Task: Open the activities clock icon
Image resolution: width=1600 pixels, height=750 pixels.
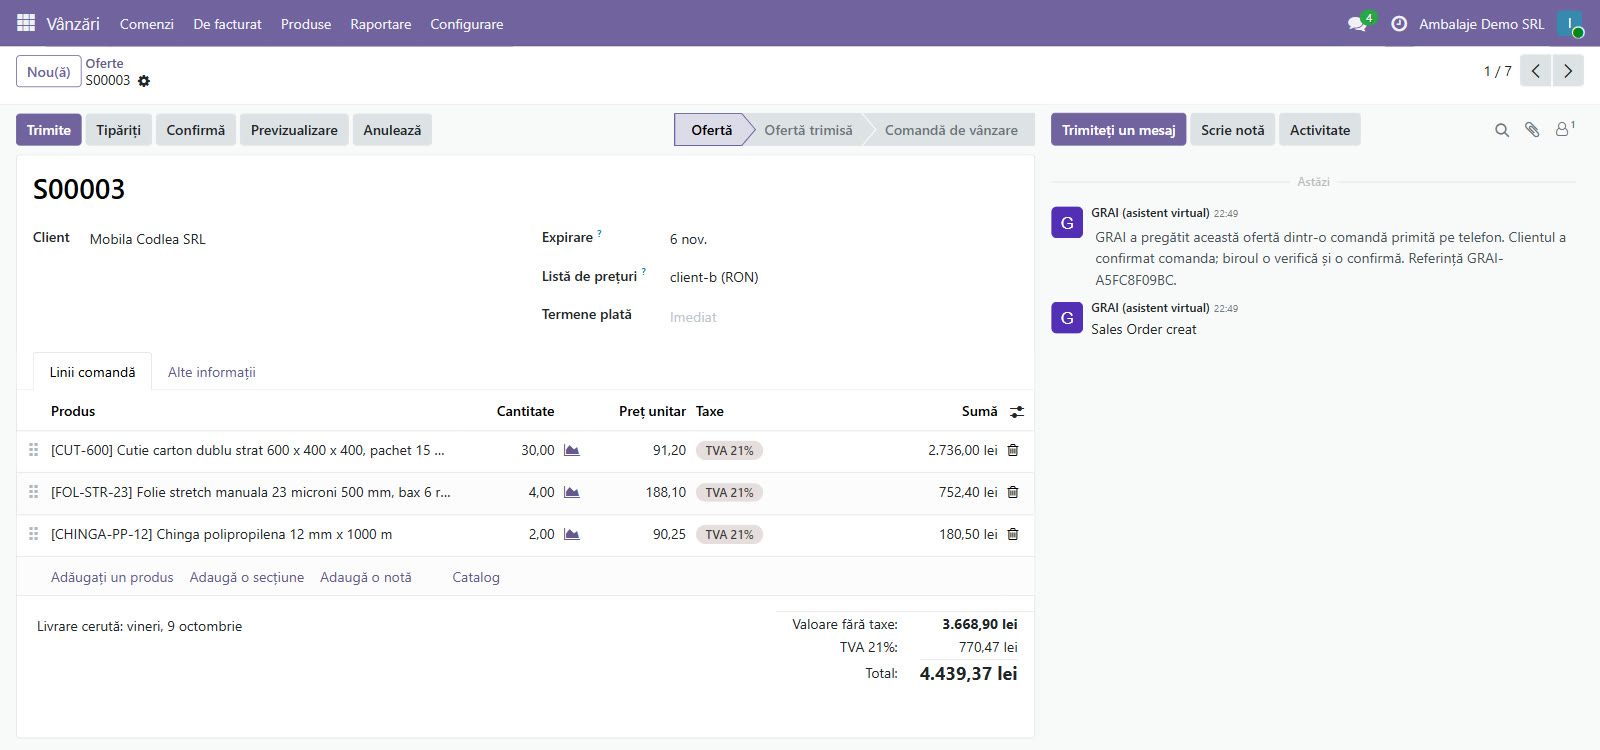Action: (1399, 24)
